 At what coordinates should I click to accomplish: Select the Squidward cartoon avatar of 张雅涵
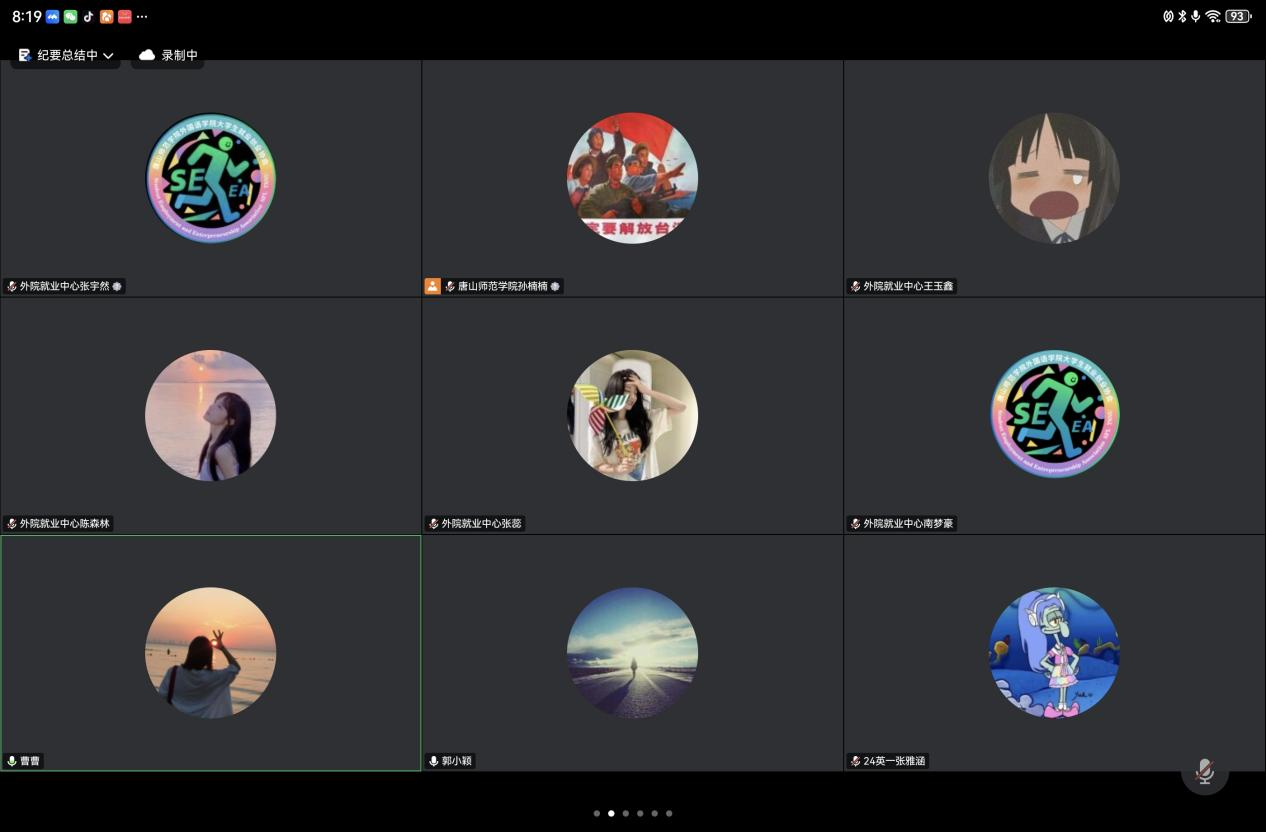[x=1054, y=652]
